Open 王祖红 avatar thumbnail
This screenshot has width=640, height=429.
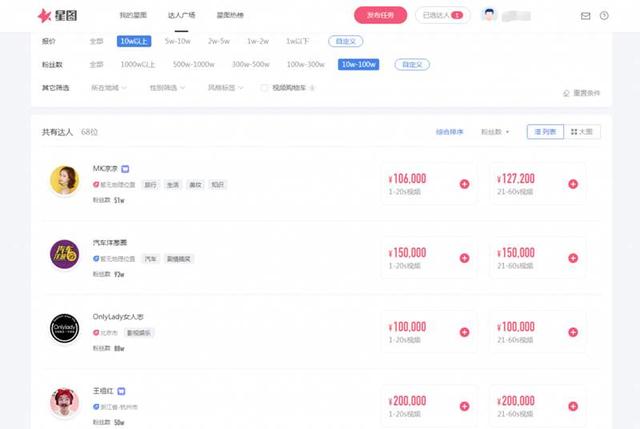64,402
